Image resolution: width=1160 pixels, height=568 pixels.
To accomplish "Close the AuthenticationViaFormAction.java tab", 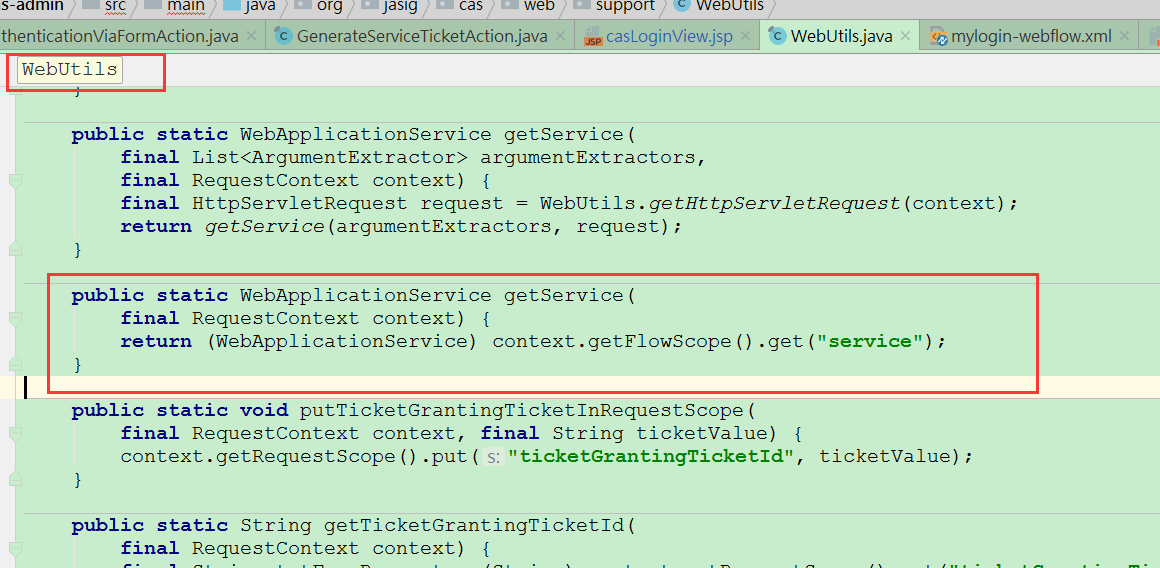I will point(252,36).
